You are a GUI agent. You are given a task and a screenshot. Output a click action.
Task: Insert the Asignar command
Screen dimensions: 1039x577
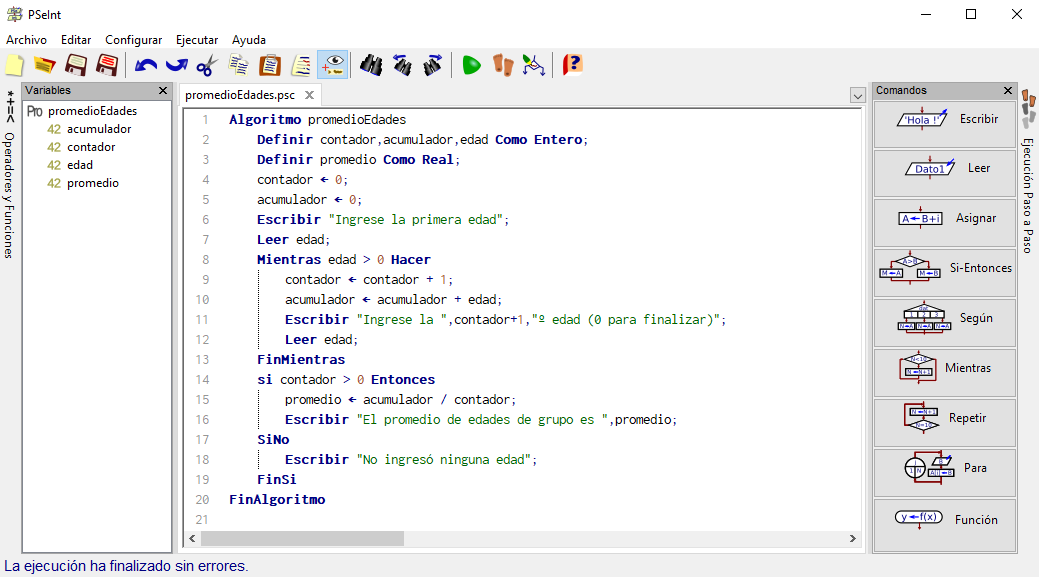point(945,223)
